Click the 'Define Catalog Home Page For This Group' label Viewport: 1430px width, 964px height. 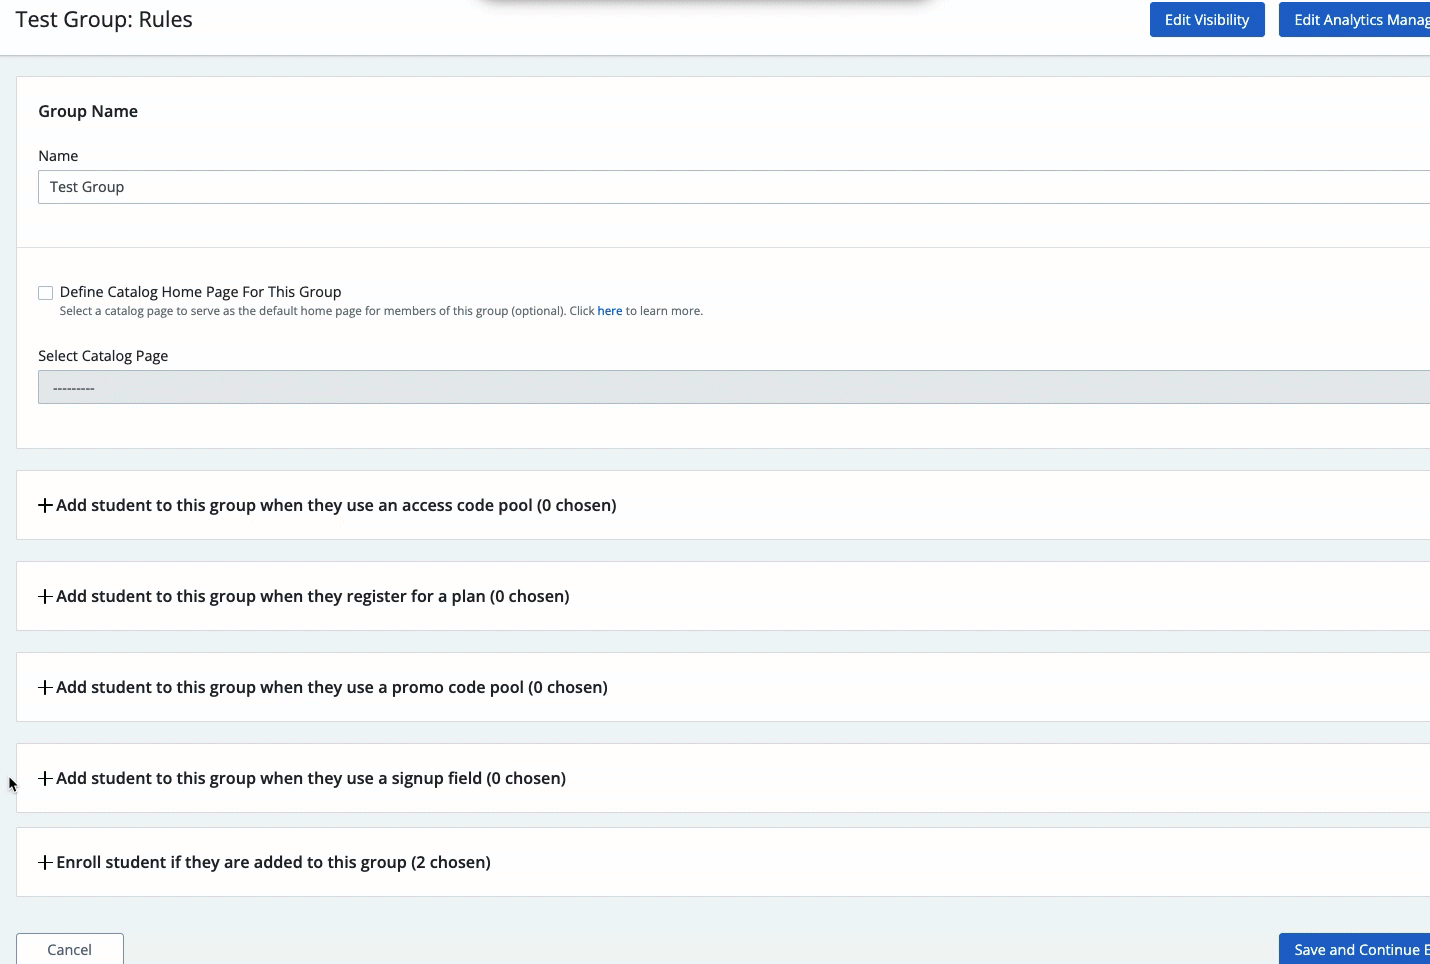pos(200,292)
